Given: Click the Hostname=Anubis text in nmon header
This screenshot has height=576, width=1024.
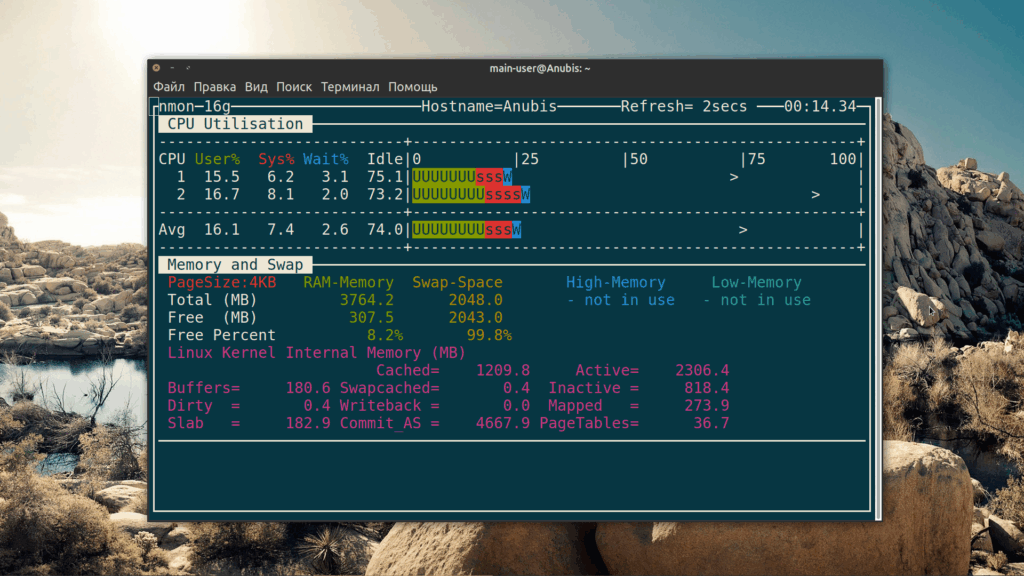Looking at the screenshot, I should (x=488, y=106).
